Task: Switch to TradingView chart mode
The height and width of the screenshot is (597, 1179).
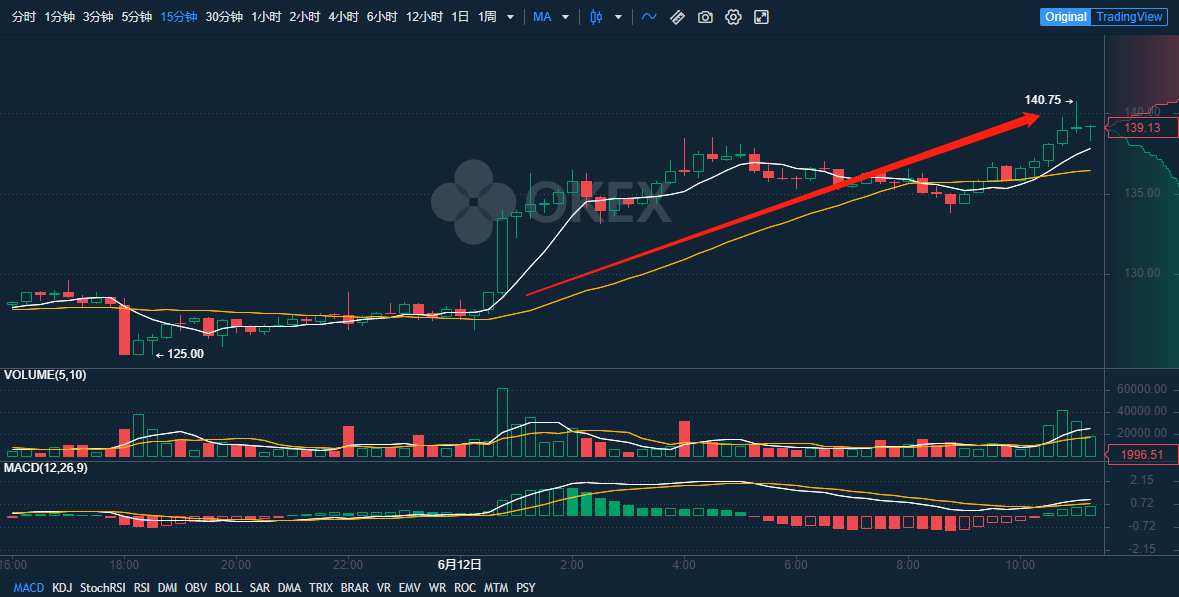Action: tap(1129, 17)
